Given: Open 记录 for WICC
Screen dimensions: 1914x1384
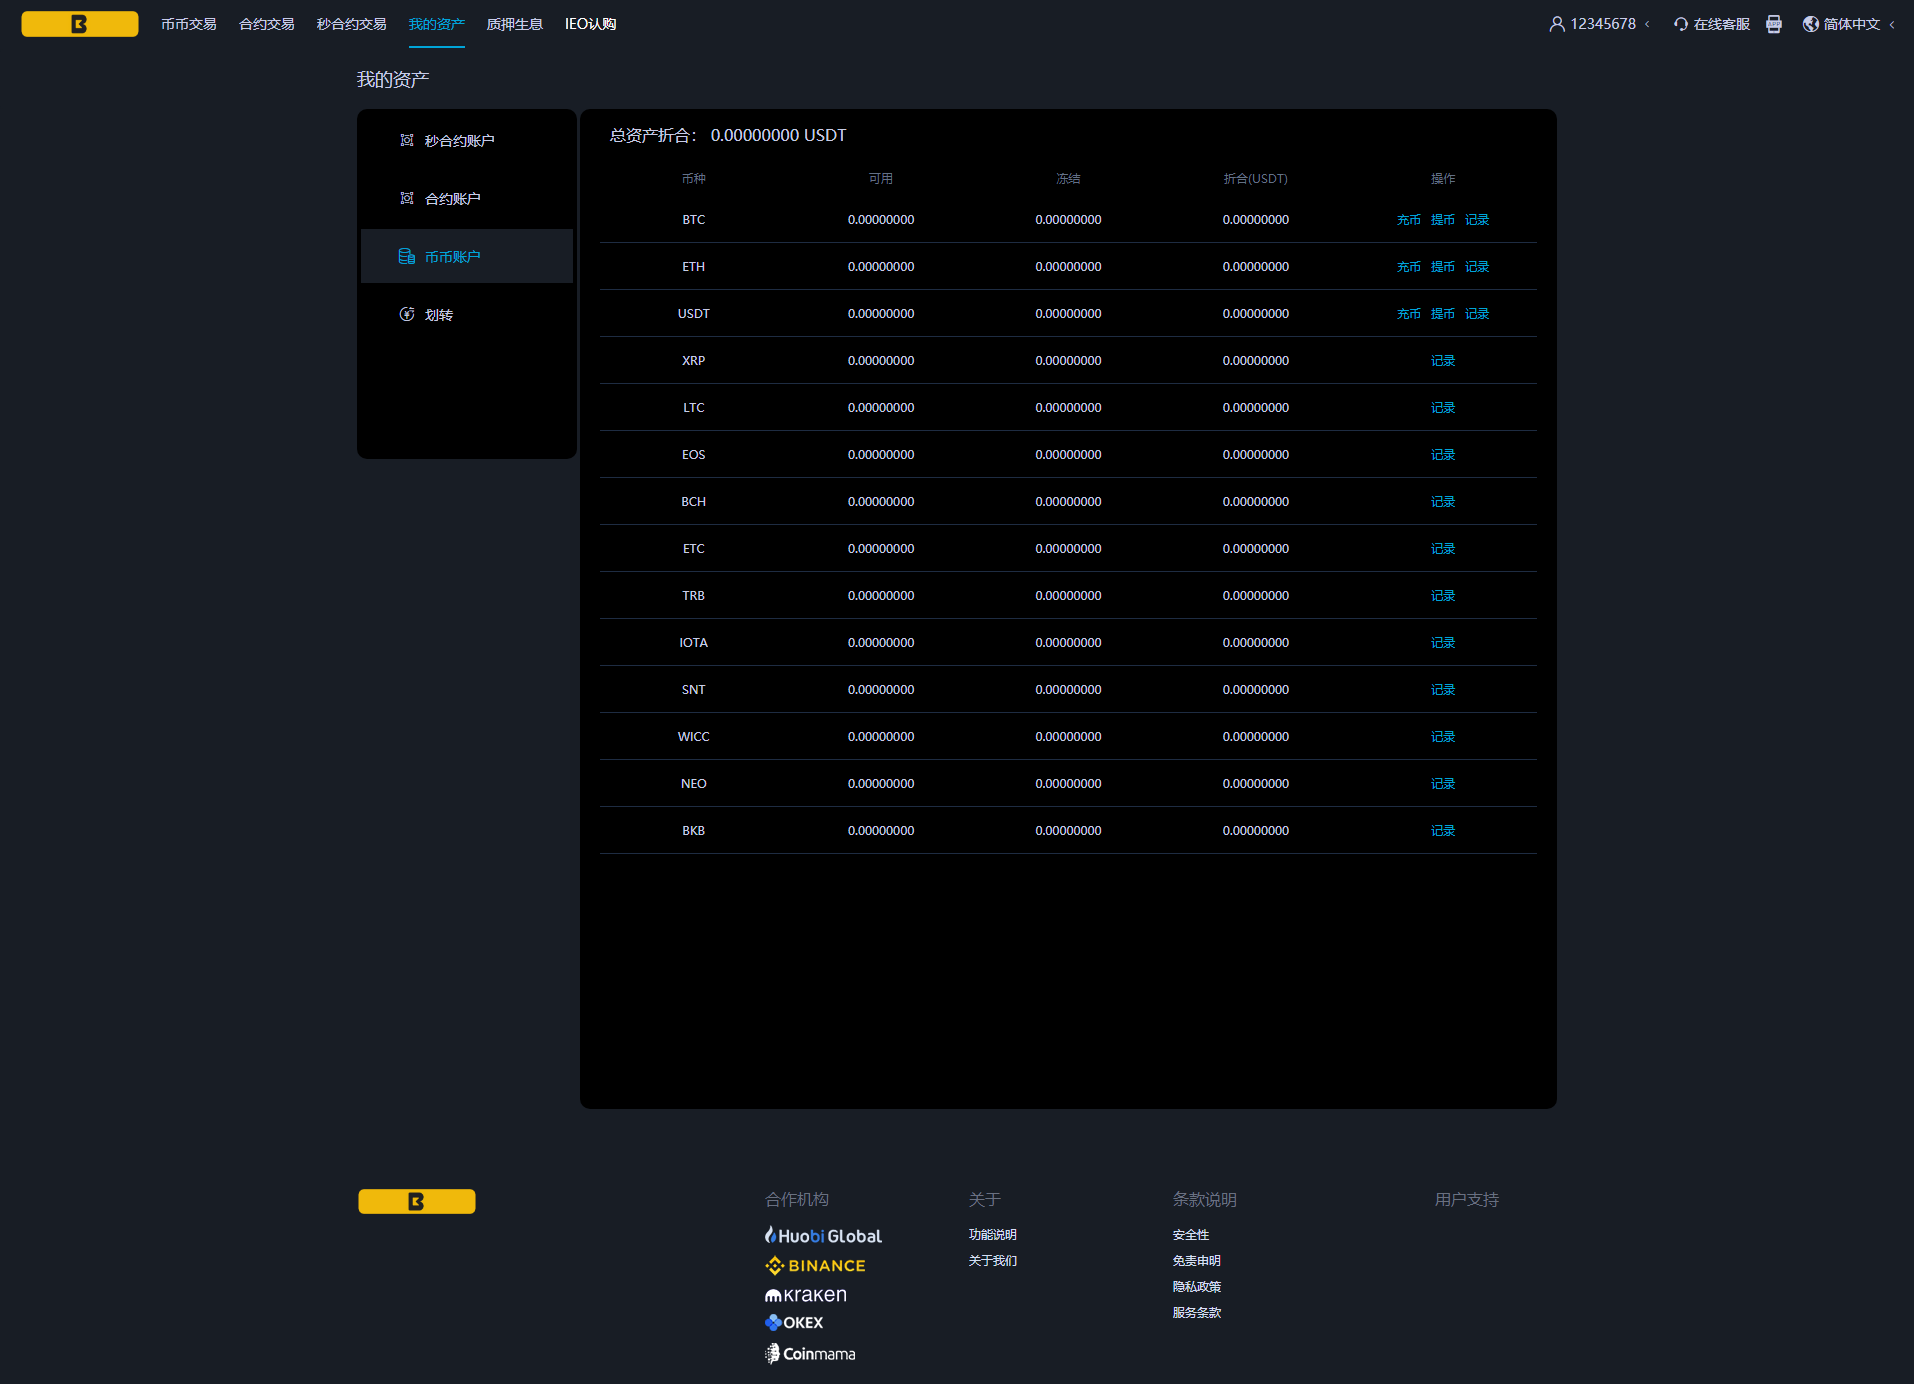Looking at the screenshot, I should 1443,736.
